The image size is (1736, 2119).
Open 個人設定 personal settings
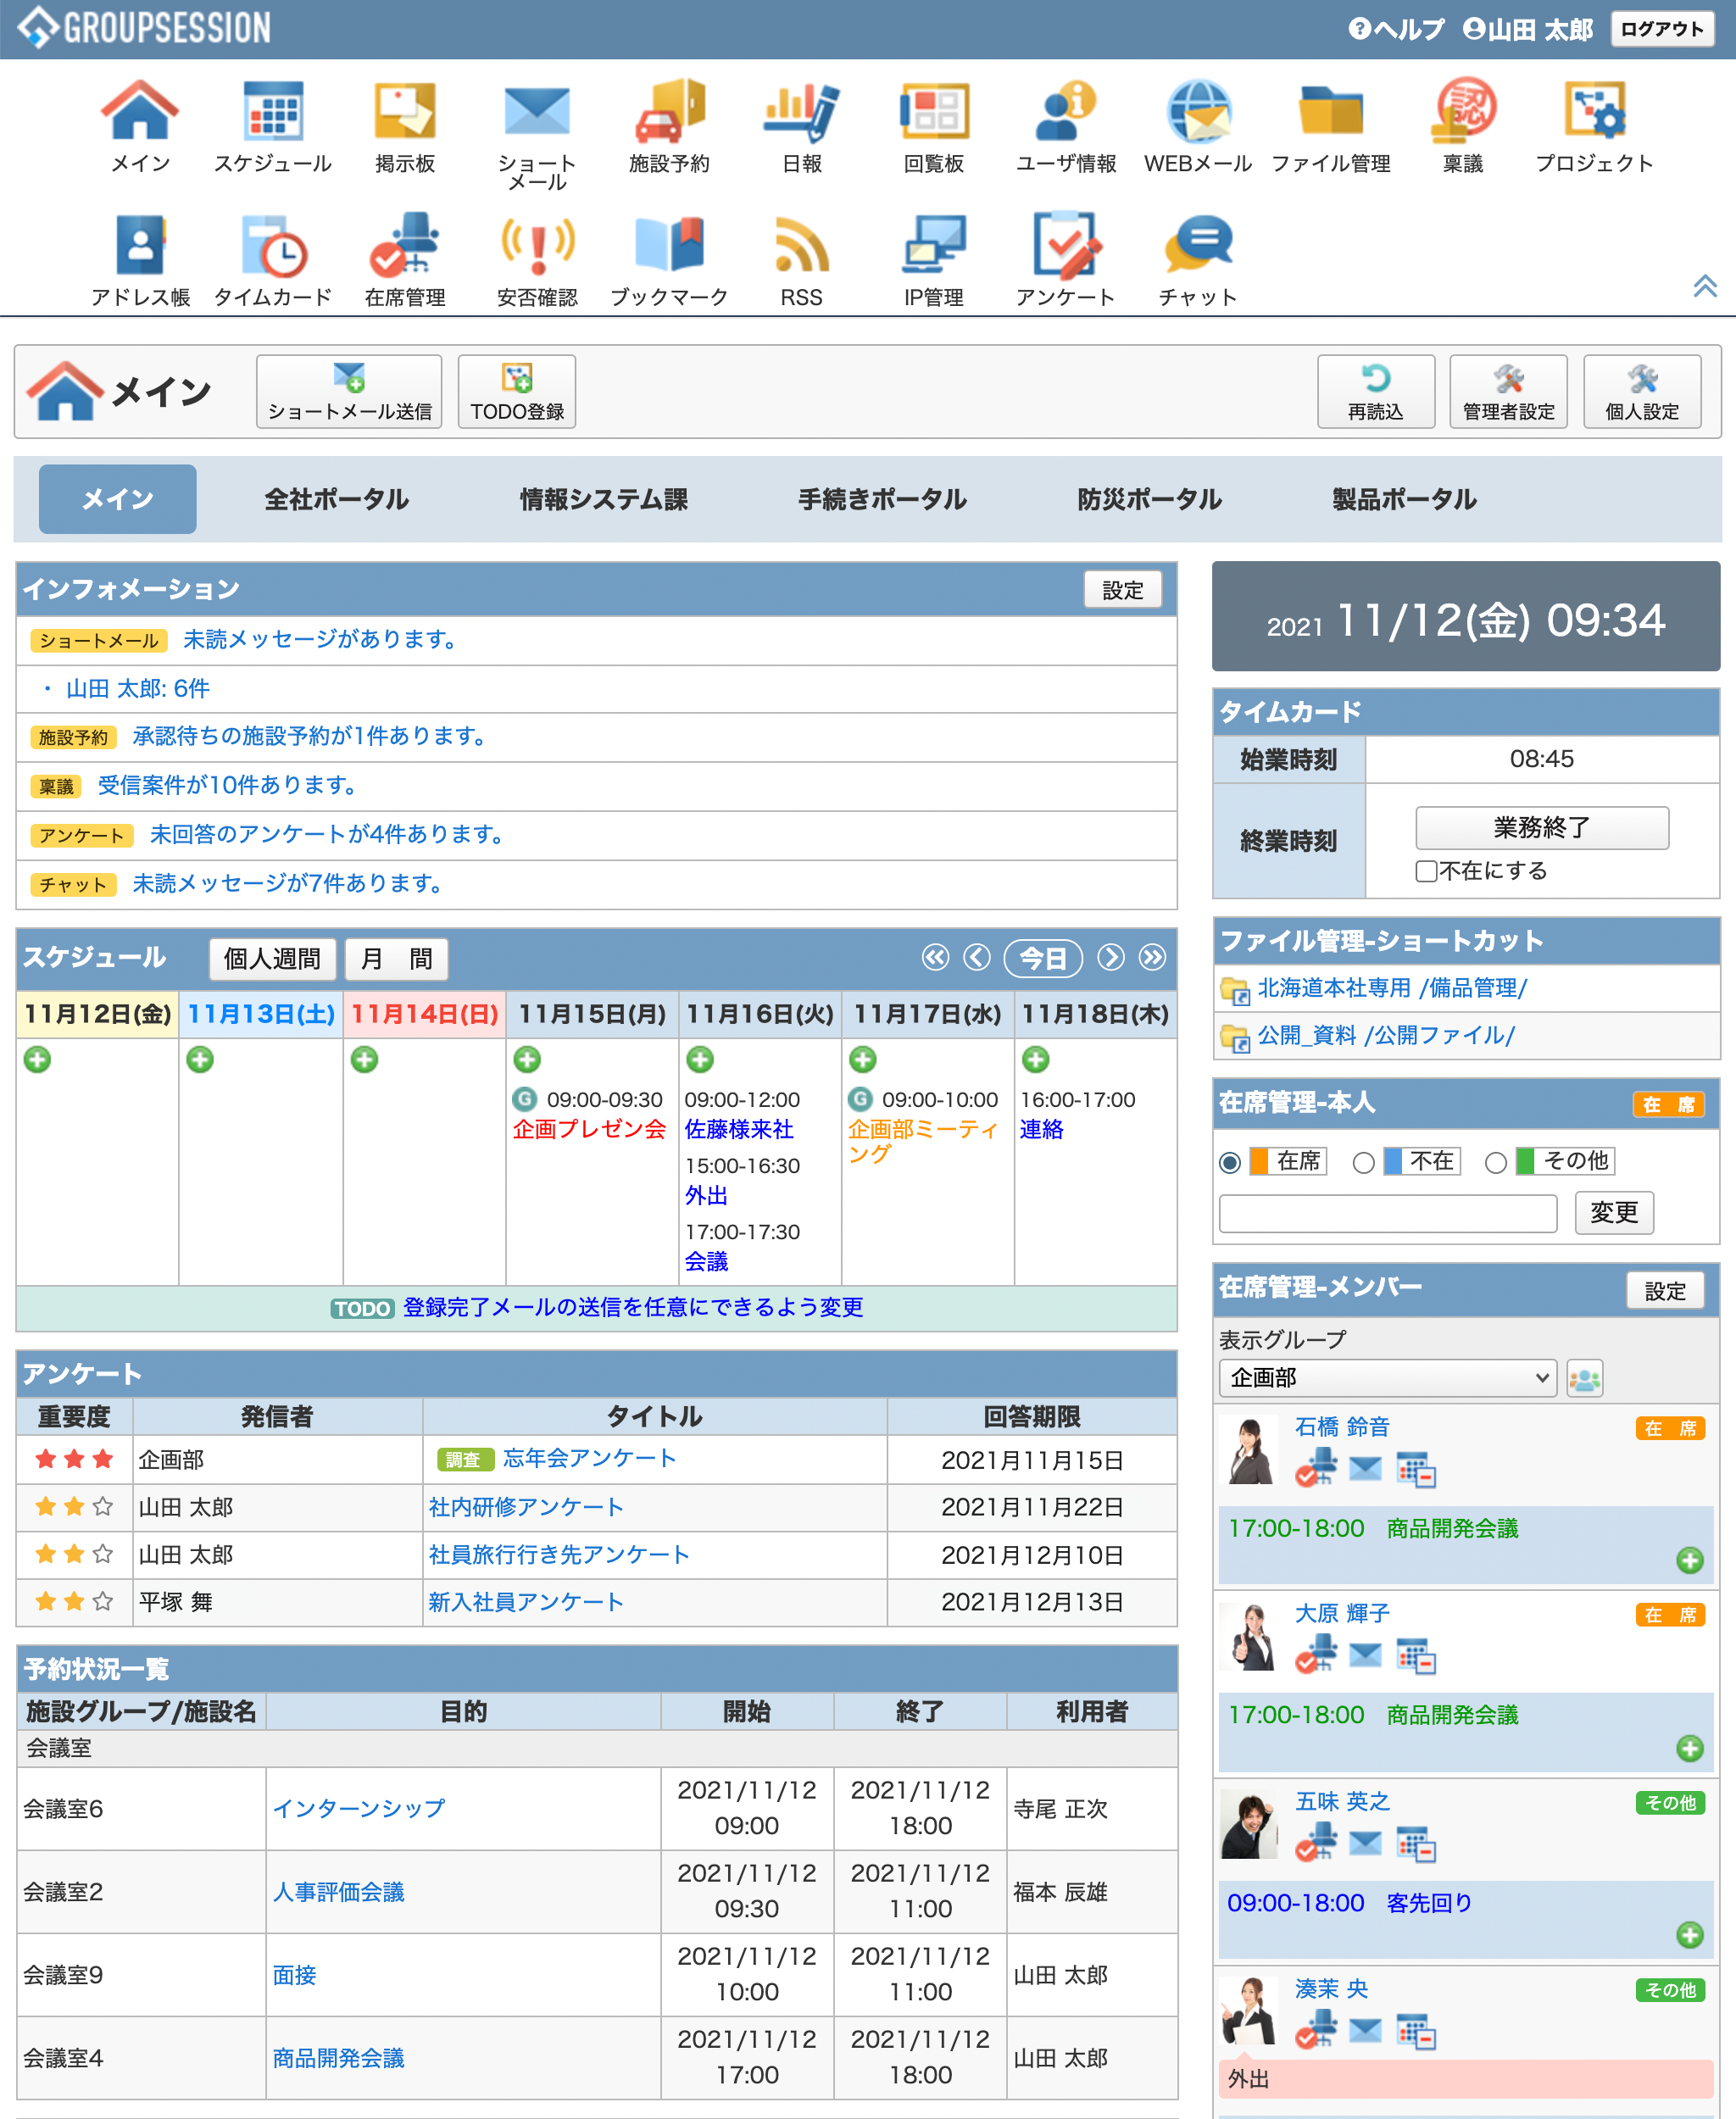pyautogui.click(x=1642, y=392)
